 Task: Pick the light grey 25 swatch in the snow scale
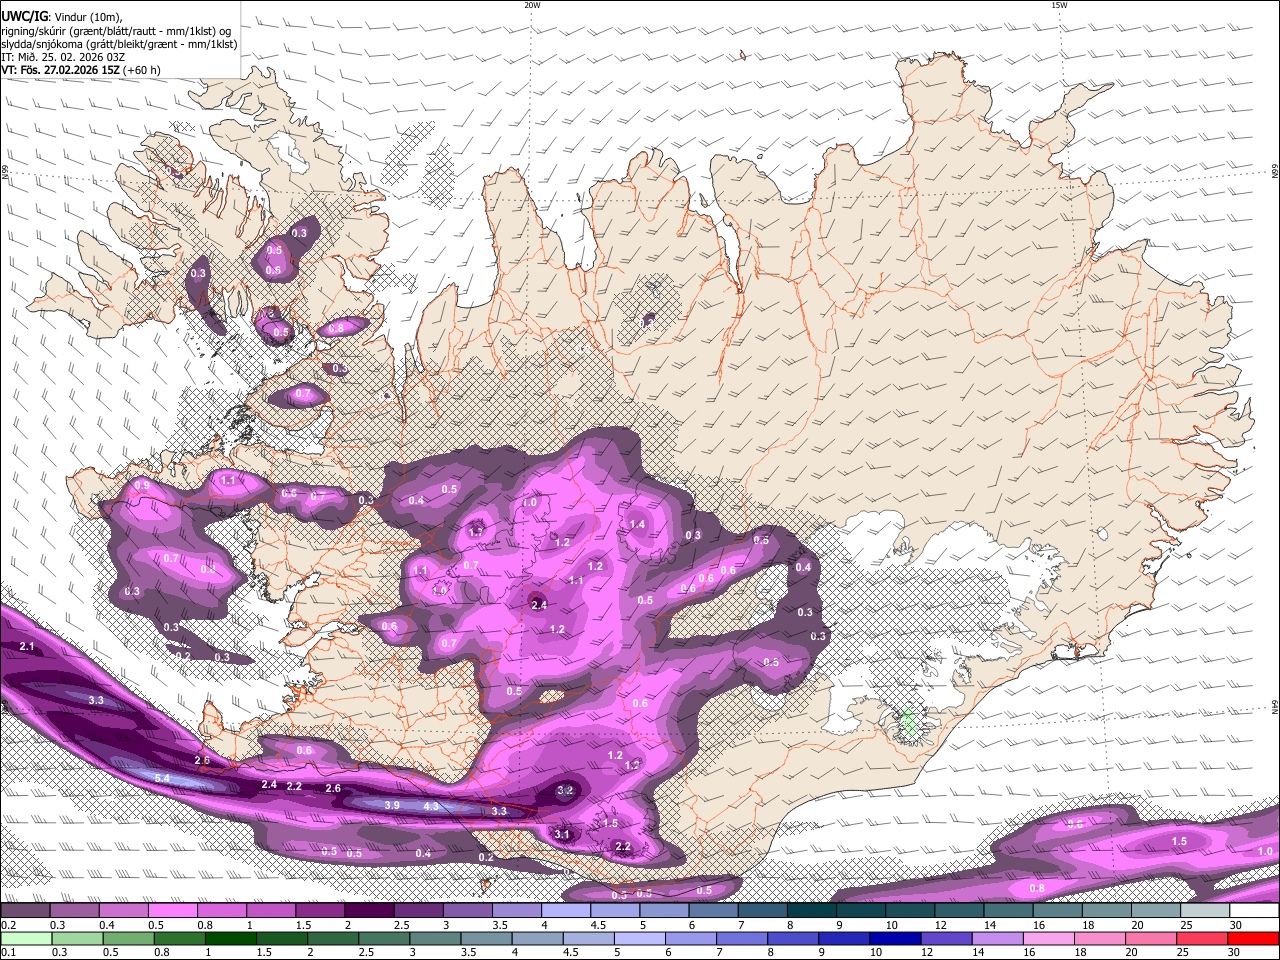(1204, 911)
